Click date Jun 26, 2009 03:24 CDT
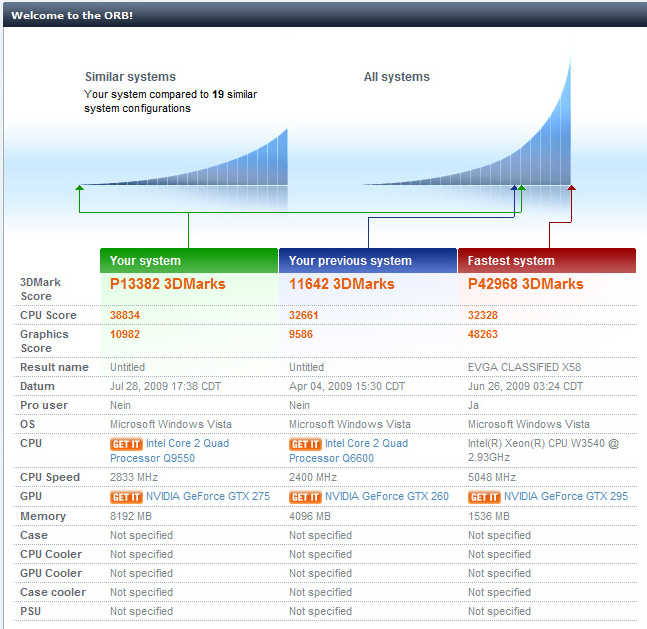 pyautogui.click(x=525, y=386)
